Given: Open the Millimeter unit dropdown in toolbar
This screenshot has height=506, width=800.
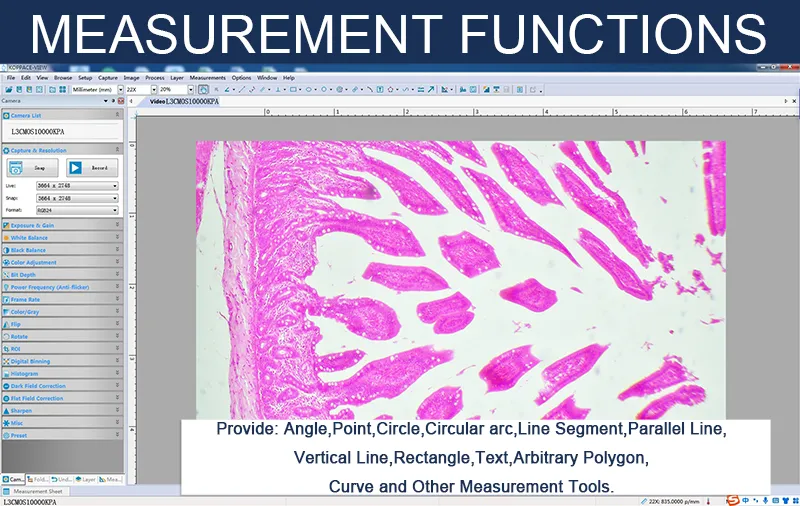Looking at the screenshot, I should pos(94,89).
